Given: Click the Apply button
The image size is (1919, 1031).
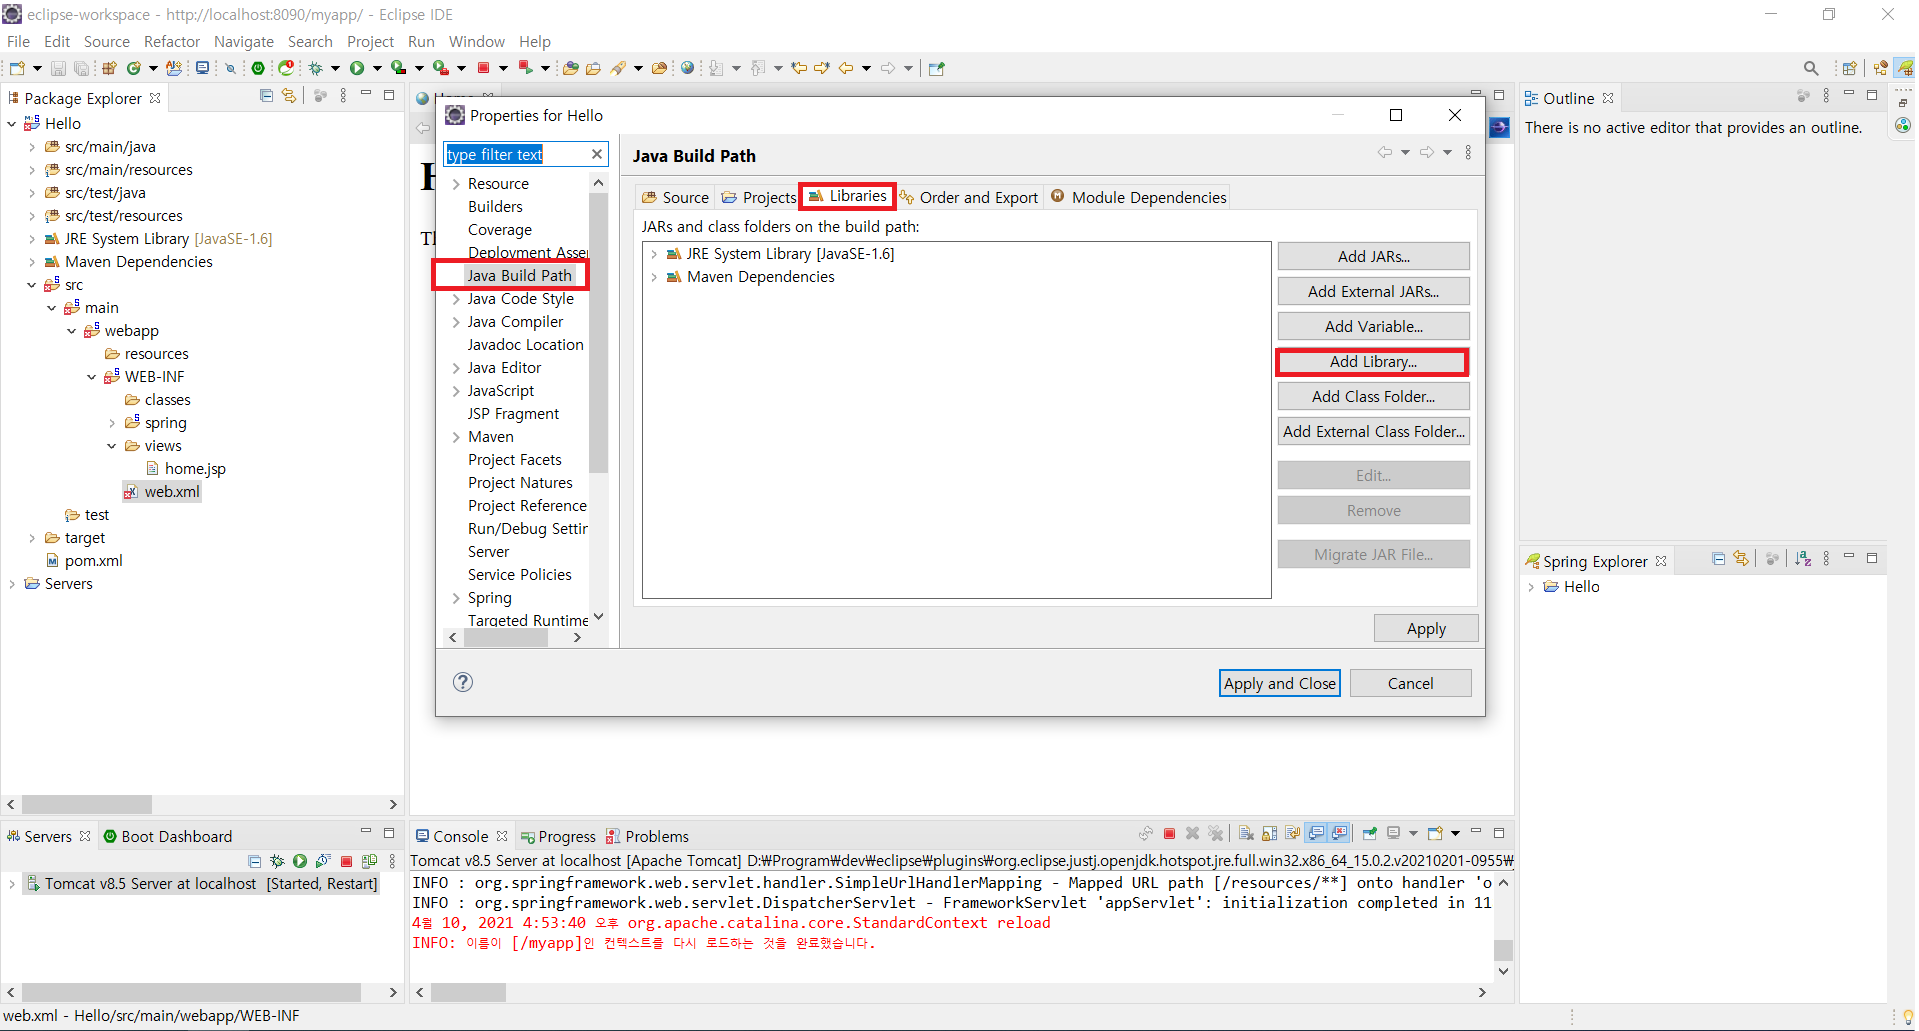Looking at the screenshot, I should pos(1426,628).
